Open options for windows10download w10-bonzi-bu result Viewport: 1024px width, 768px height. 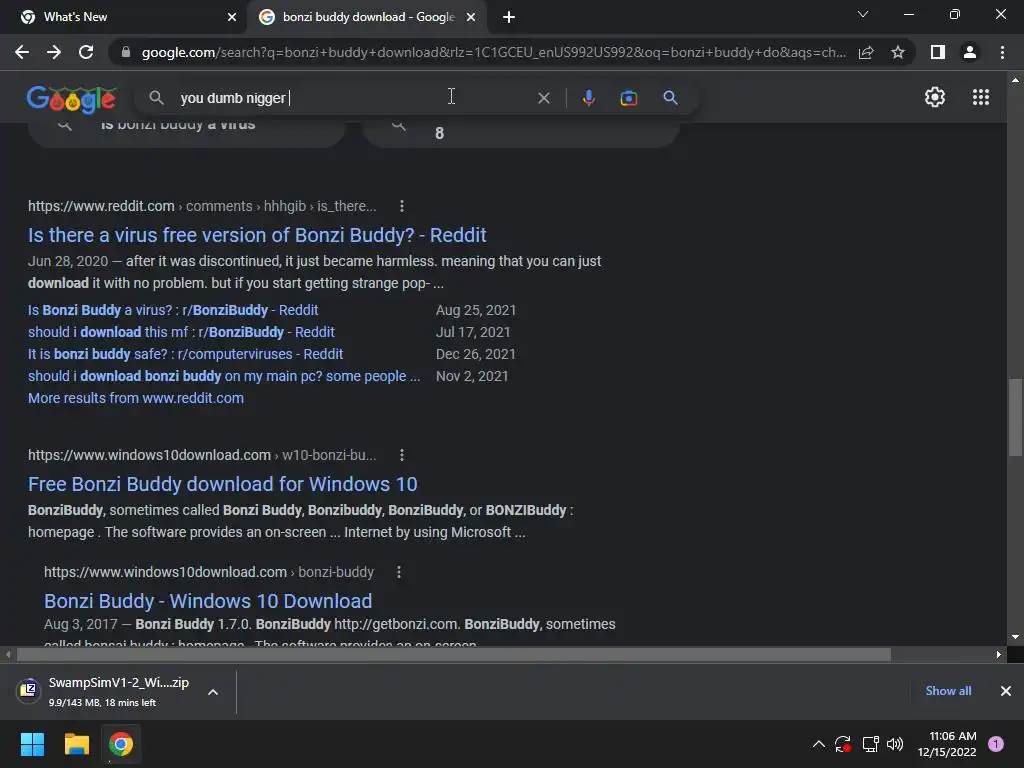tap(402, 455)
